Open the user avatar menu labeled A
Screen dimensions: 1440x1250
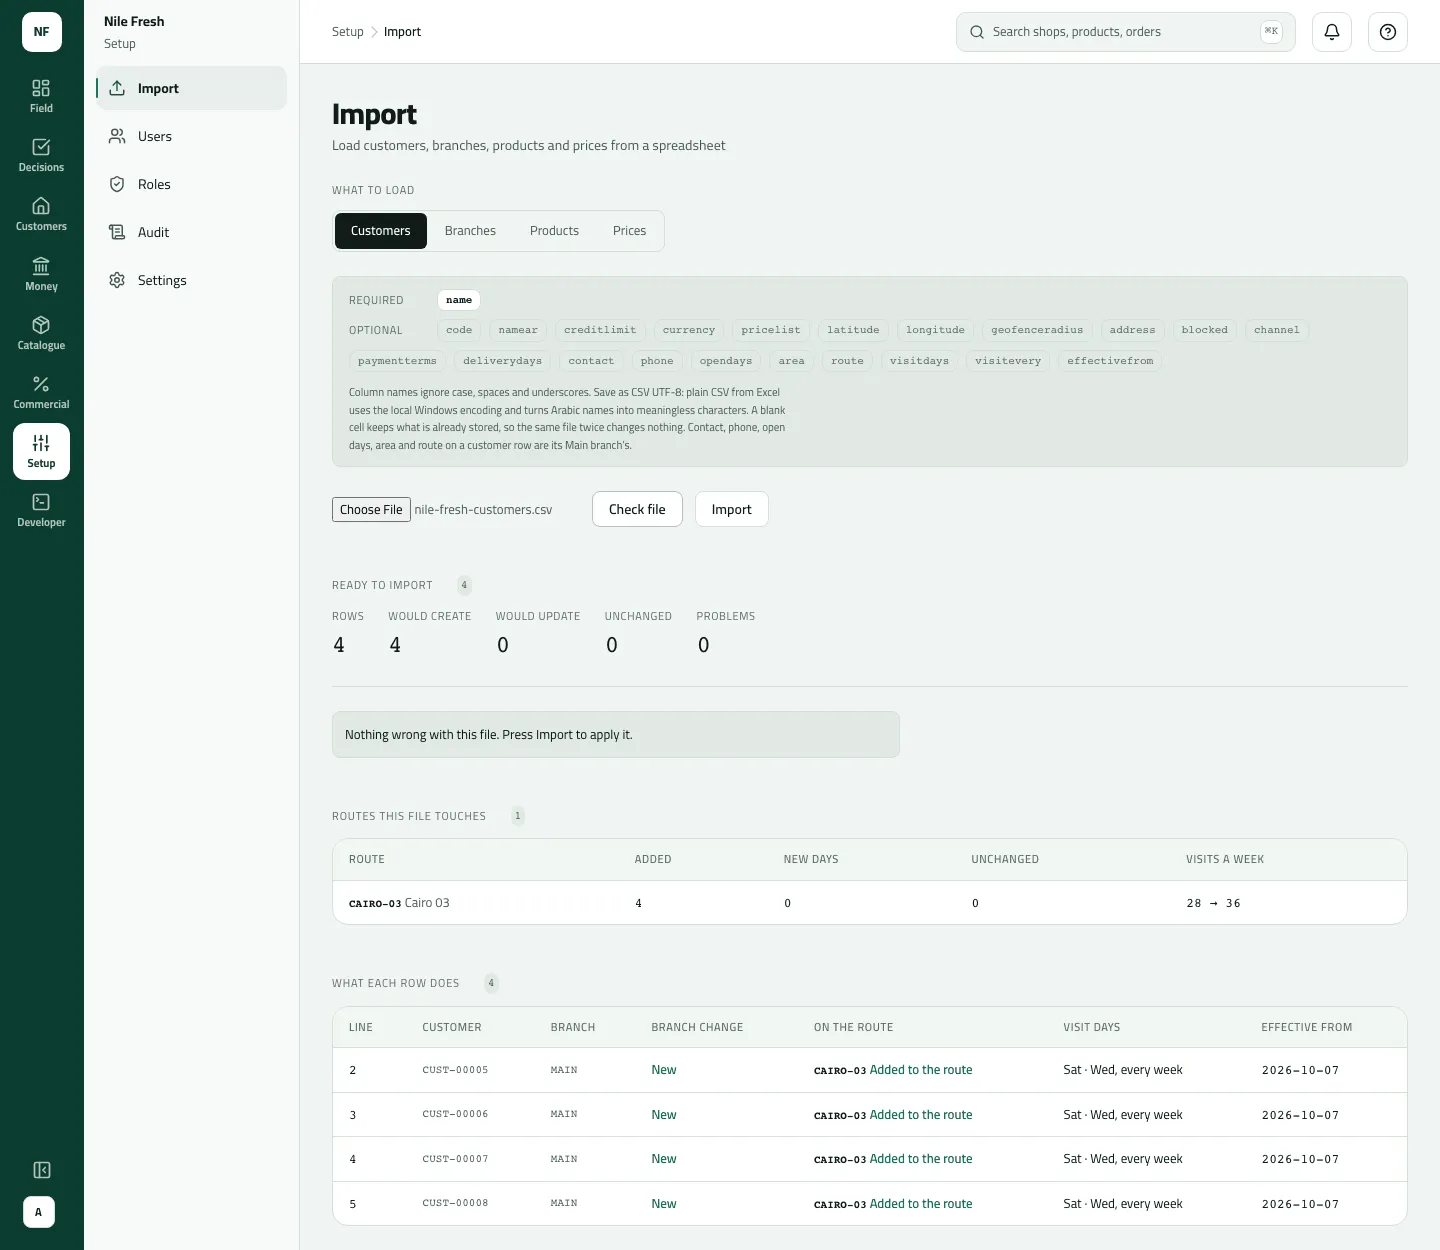pos(39,1212)
